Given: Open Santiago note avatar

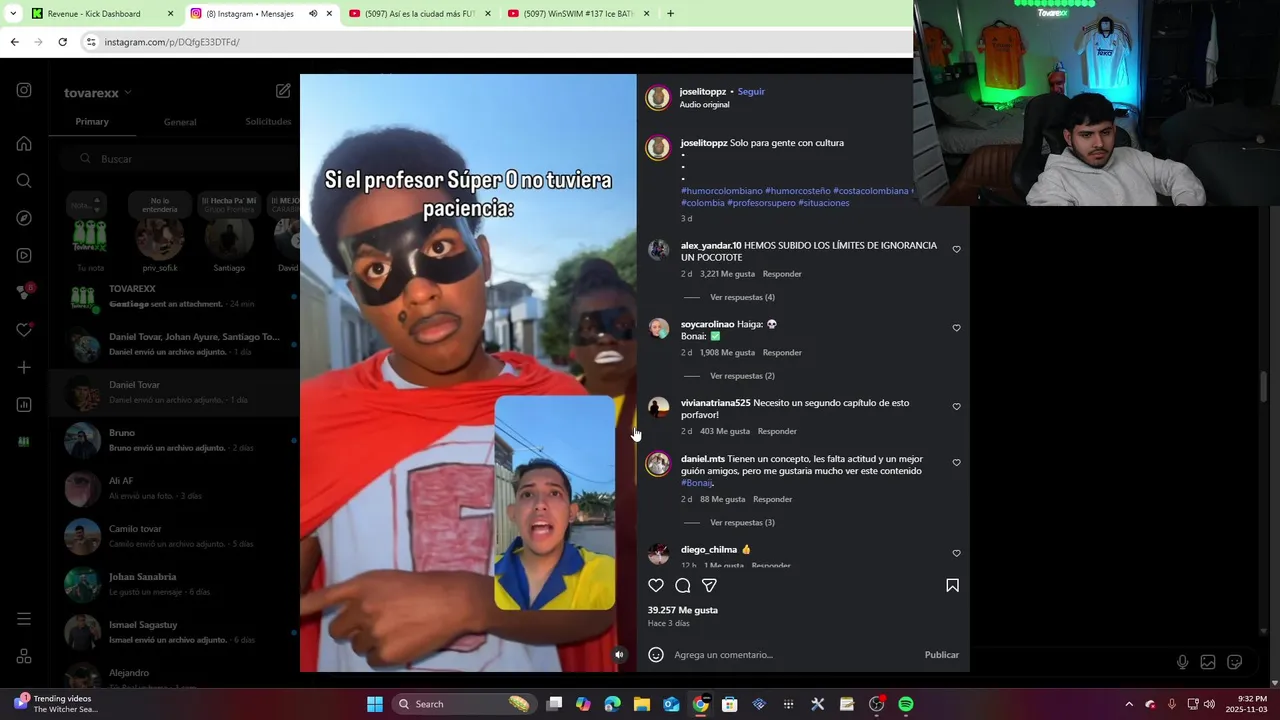Looking at the screenshot, I should [229, 238].
